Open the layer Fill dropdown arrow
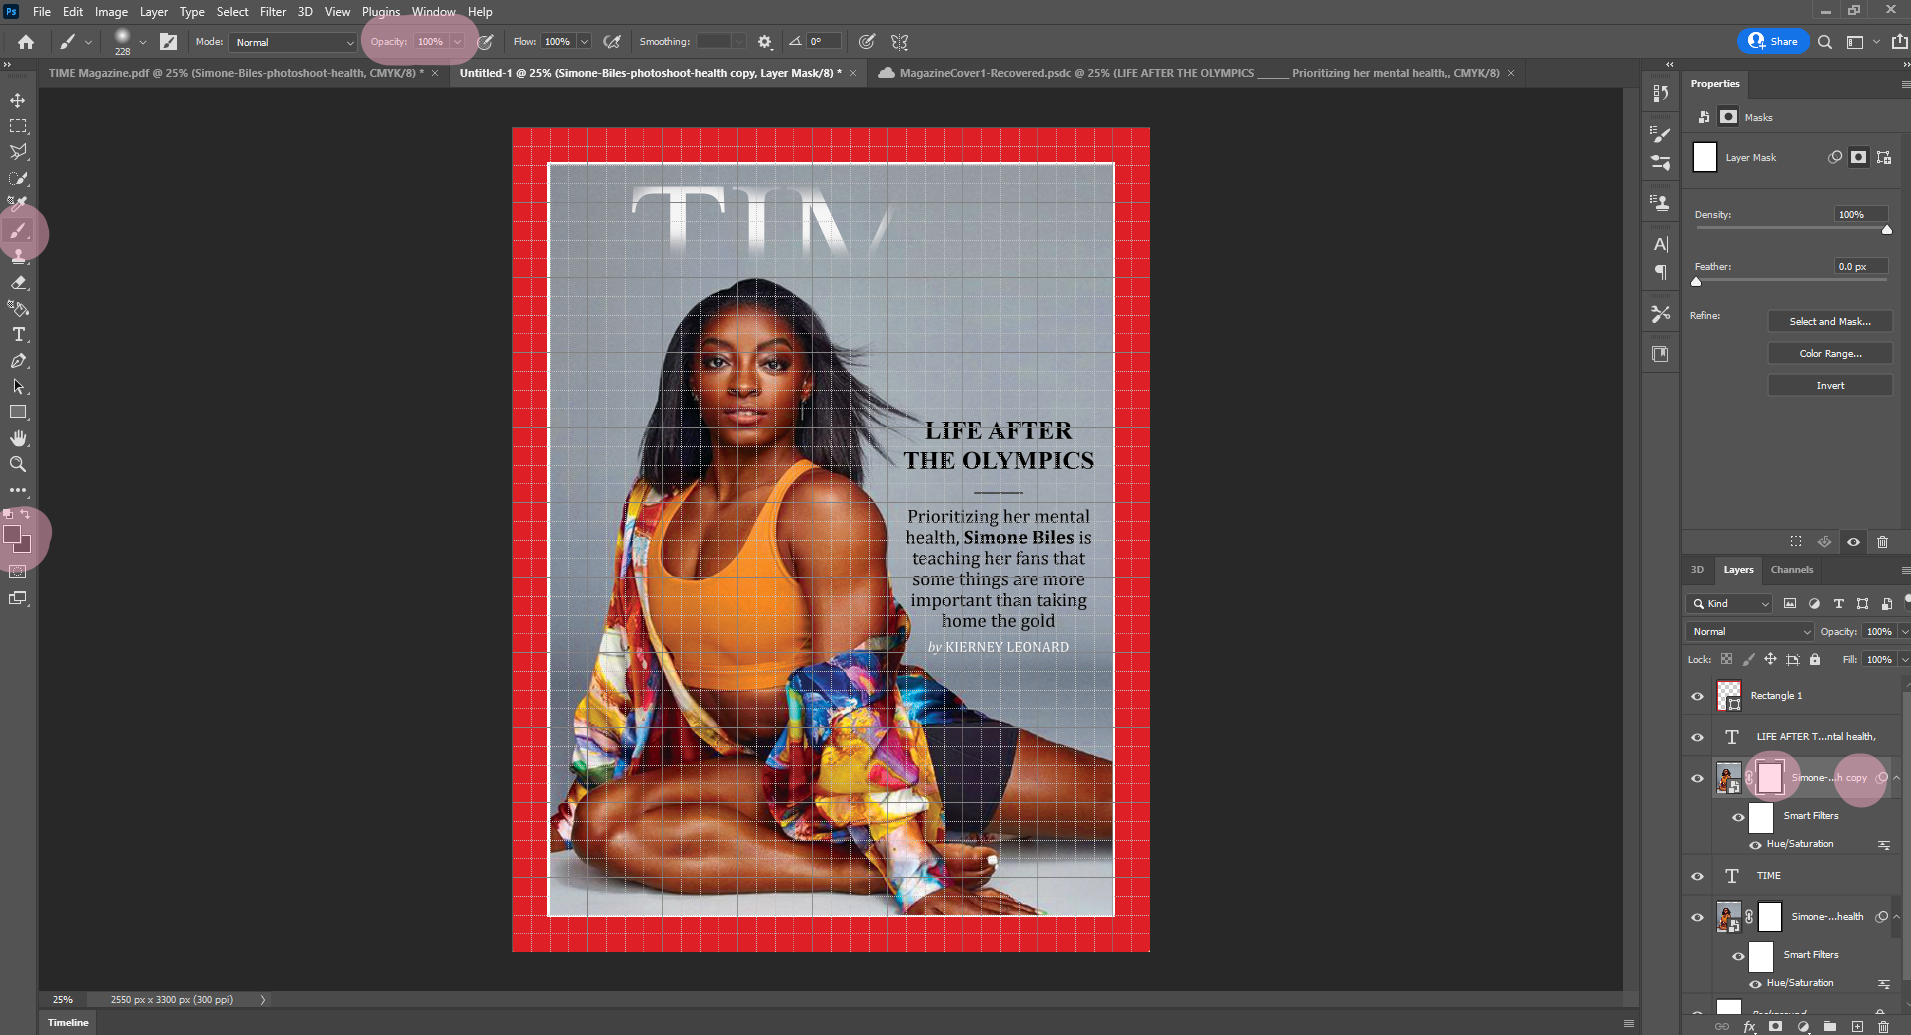The width and height of the screenshot is (1911, 1035). point(1903,659)
